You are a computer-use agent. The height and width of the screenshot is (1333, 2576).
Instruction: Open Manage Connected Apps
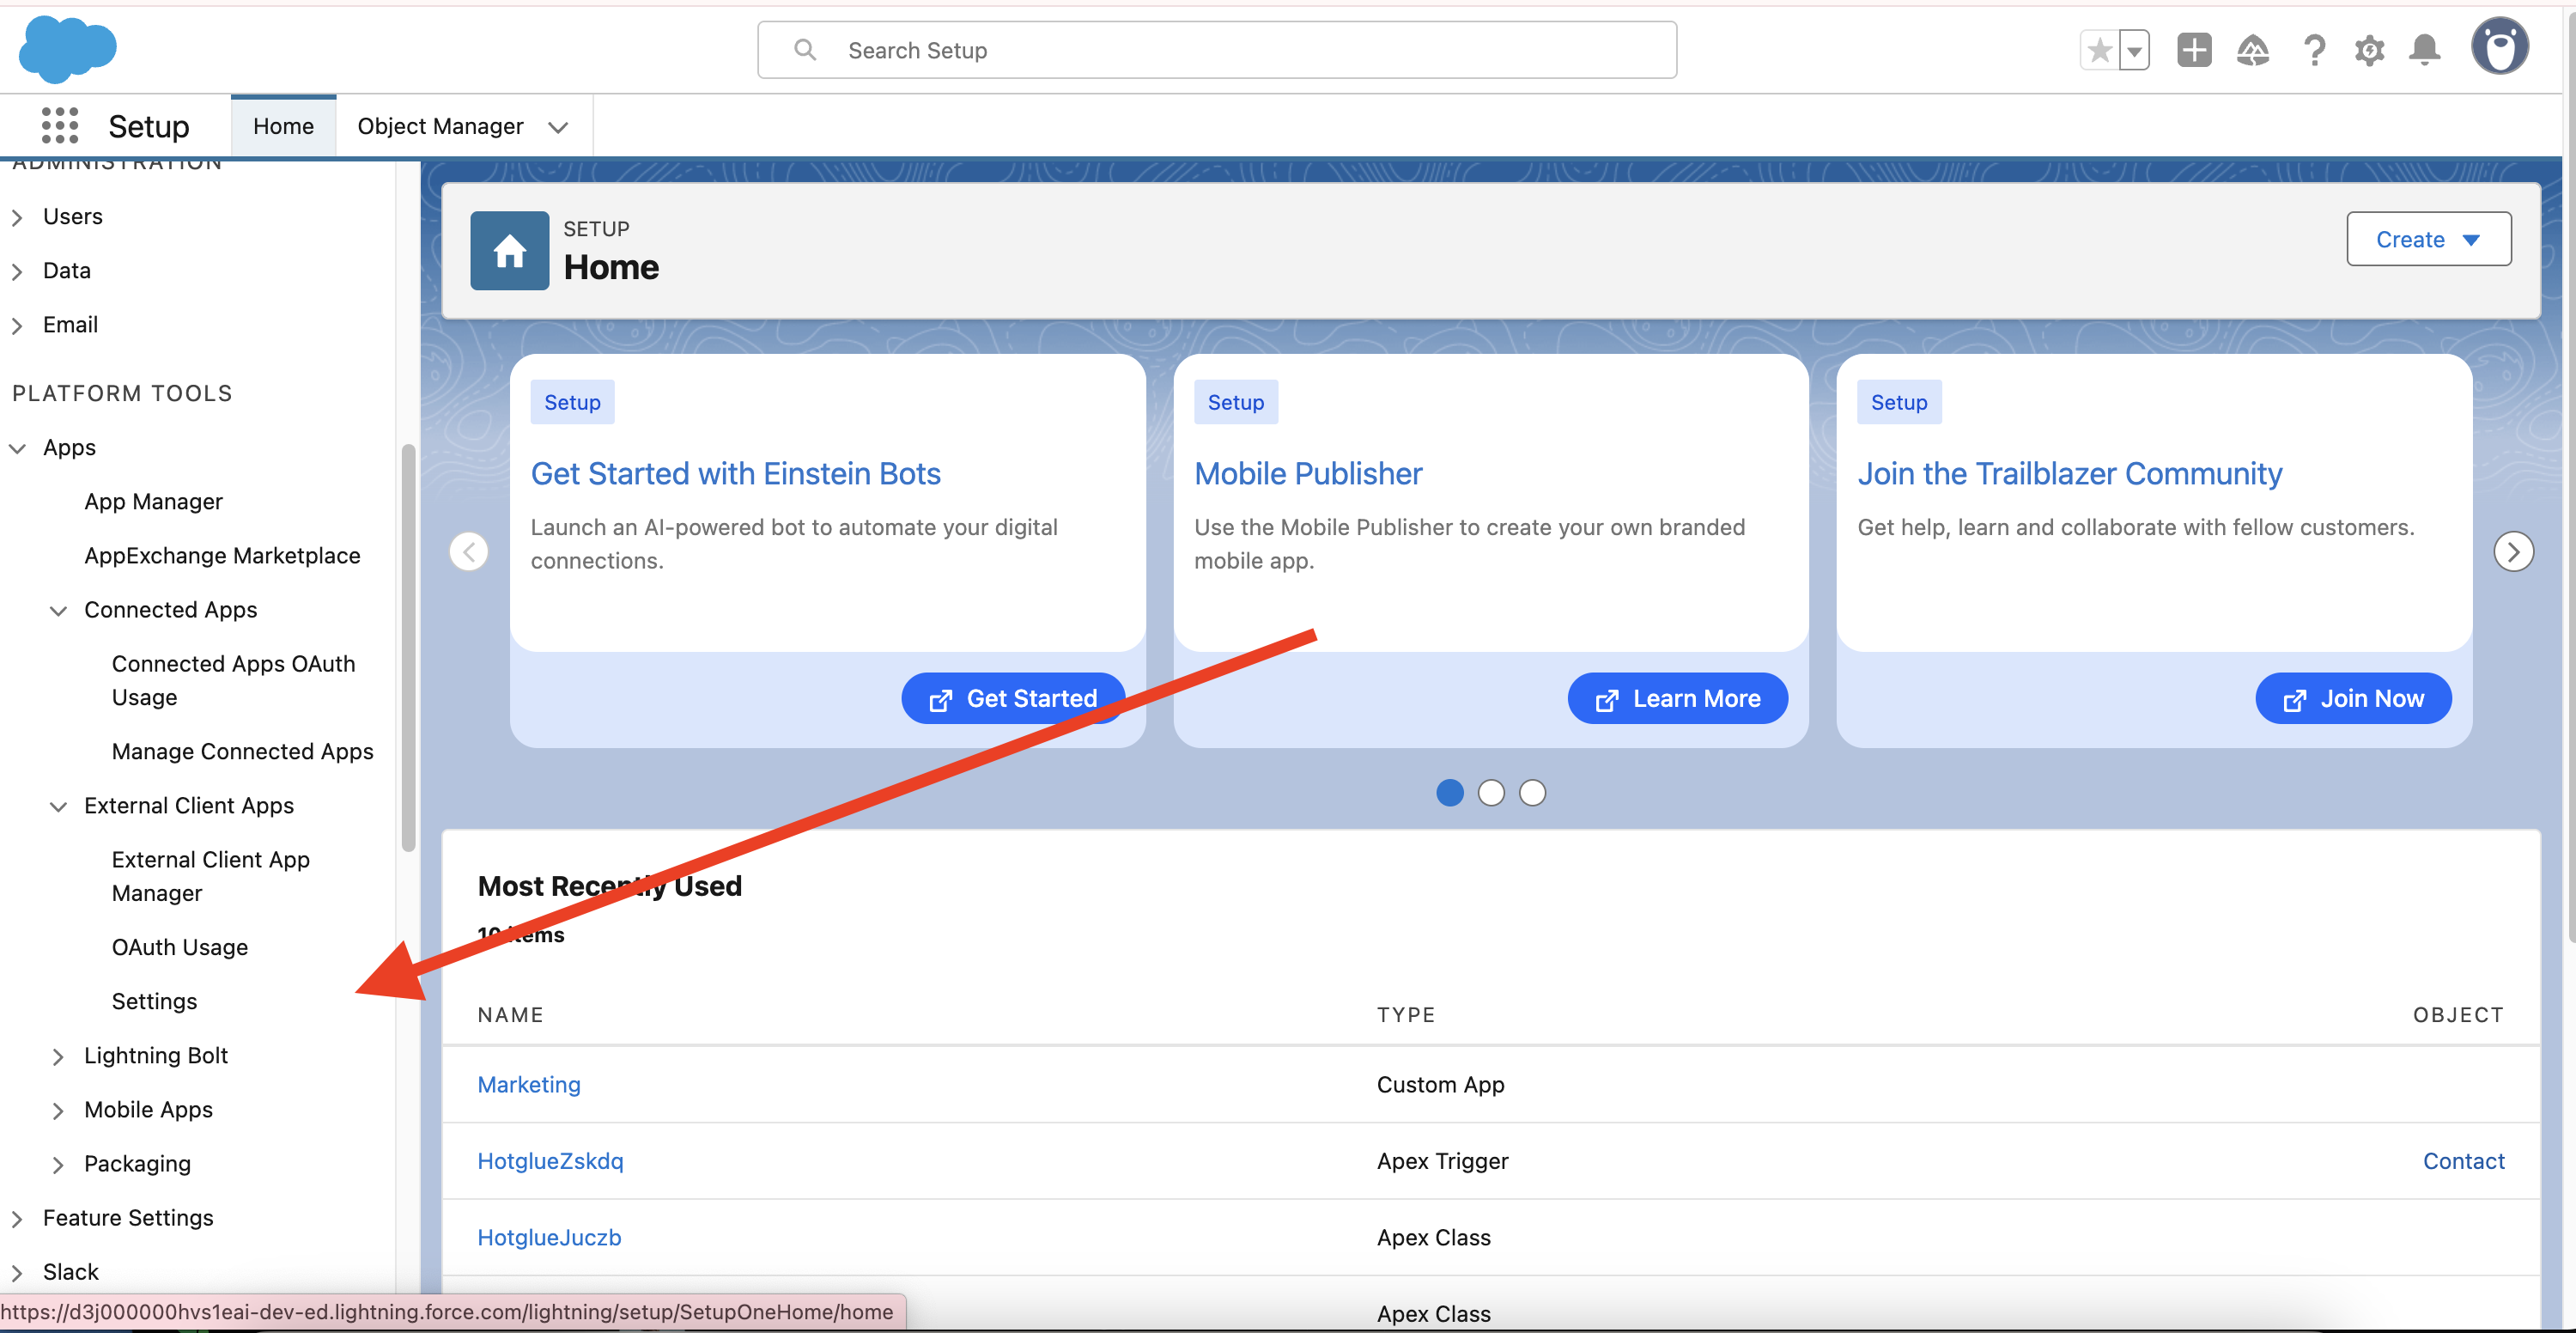coord(242,751)
